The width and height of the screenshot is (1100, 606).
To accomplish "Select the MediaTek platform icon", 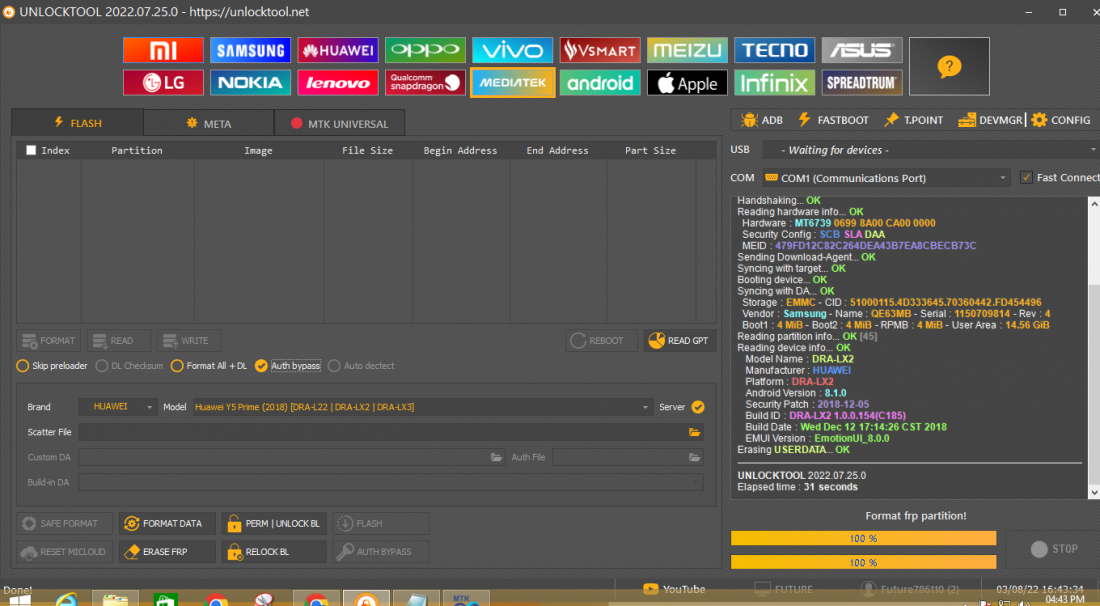I will [513, 83].
